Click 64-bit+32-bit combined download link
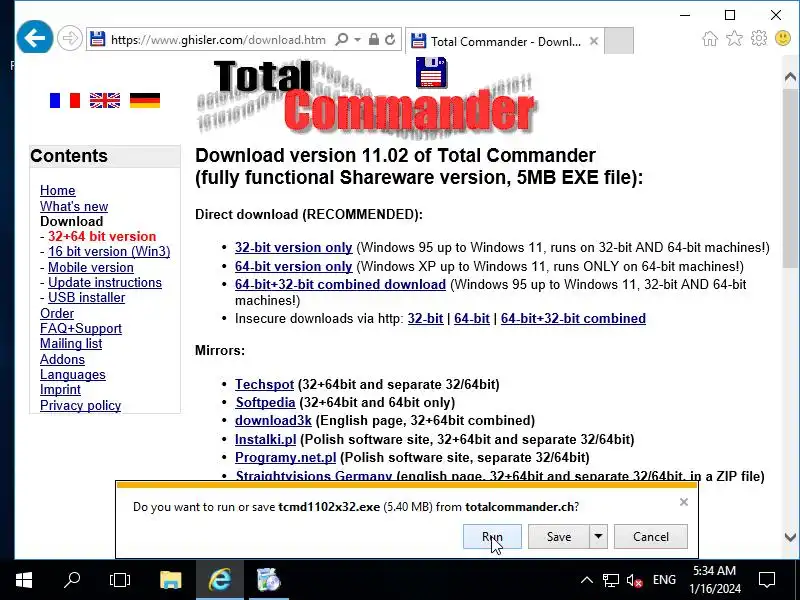Image resolution: width=800 pixels, height=600 pixels. click(x=340, y=284)
